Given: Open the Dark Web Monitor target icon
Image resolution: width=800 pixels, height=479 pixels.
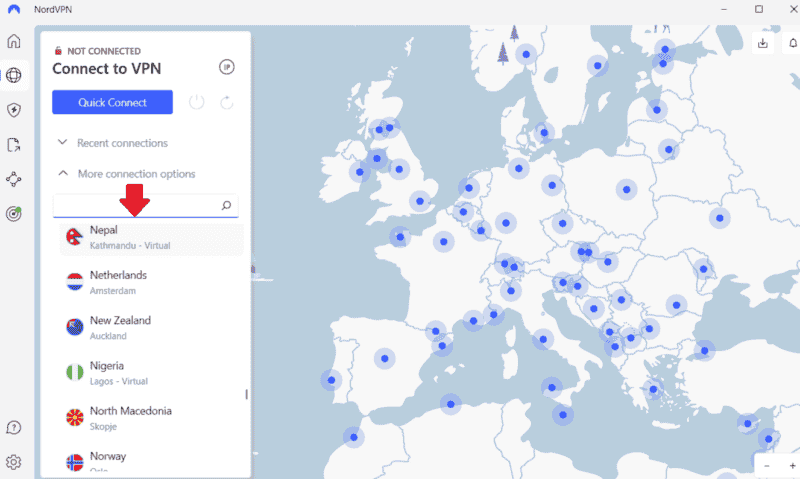Looking at the screenshot, I should [x=14, y=214].
